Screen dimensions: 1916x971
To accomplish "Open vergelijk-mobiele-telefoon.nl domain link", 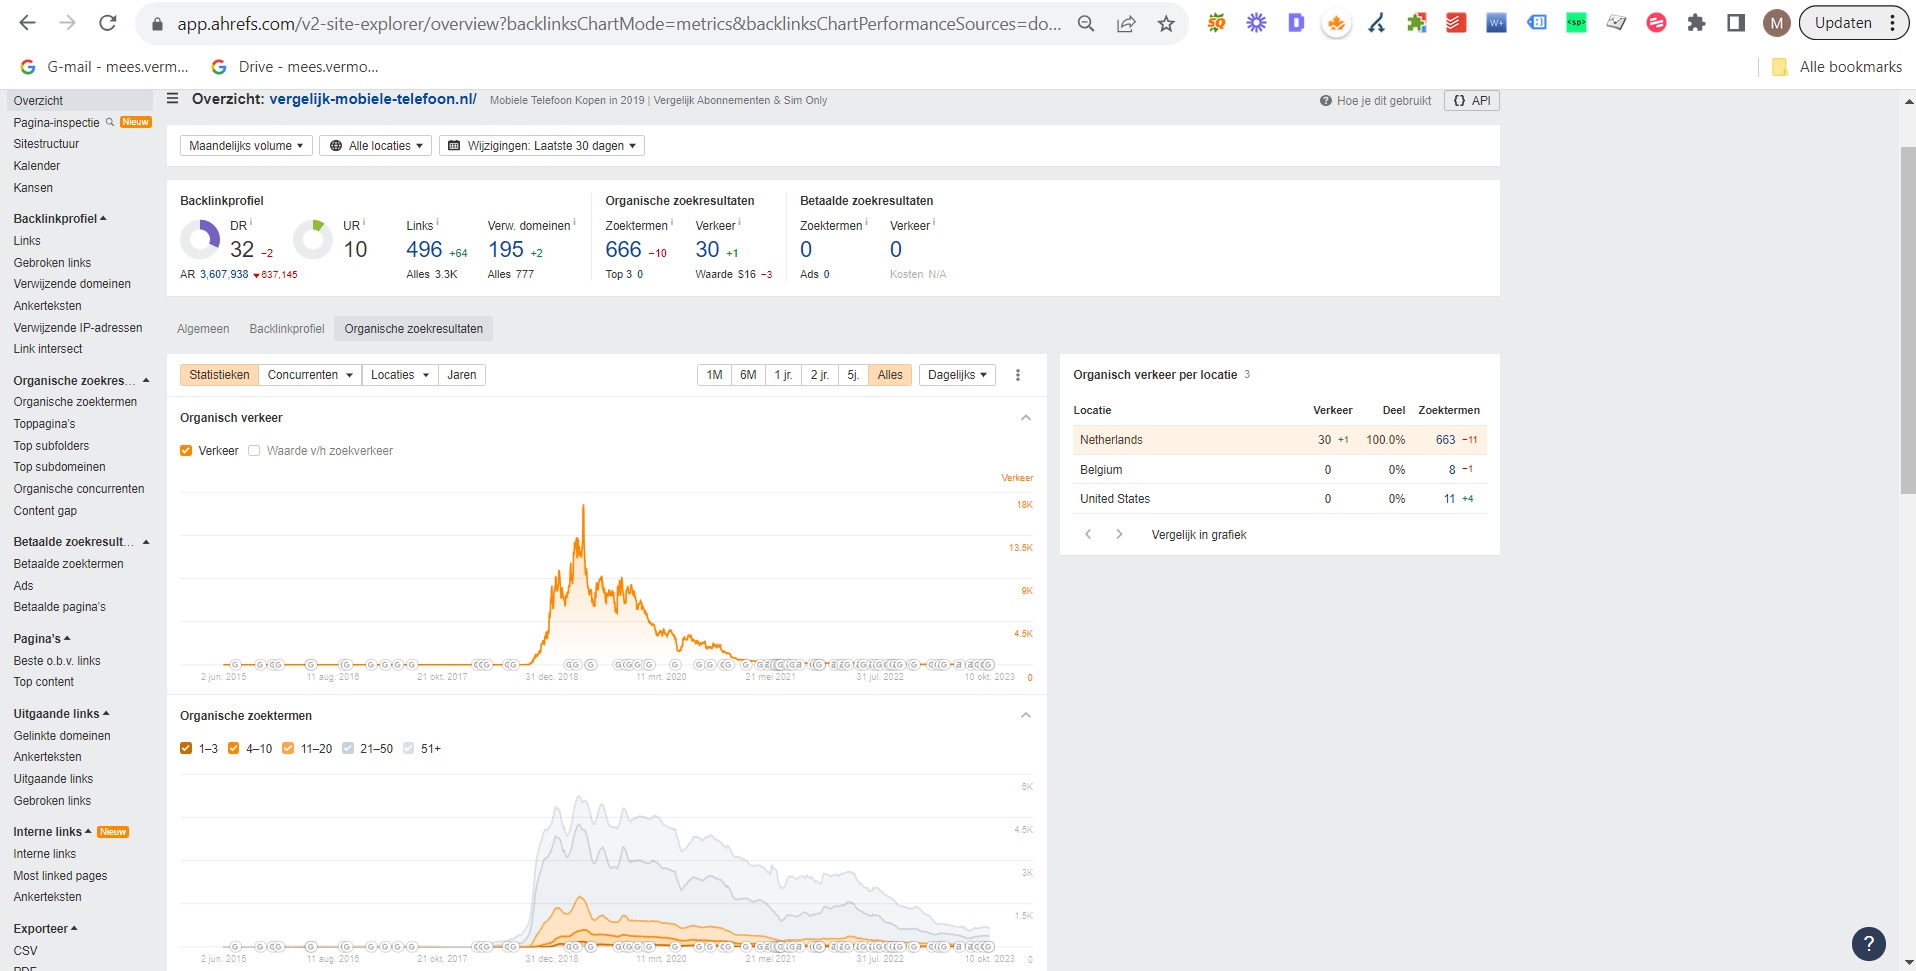I will tap(373, 99).
